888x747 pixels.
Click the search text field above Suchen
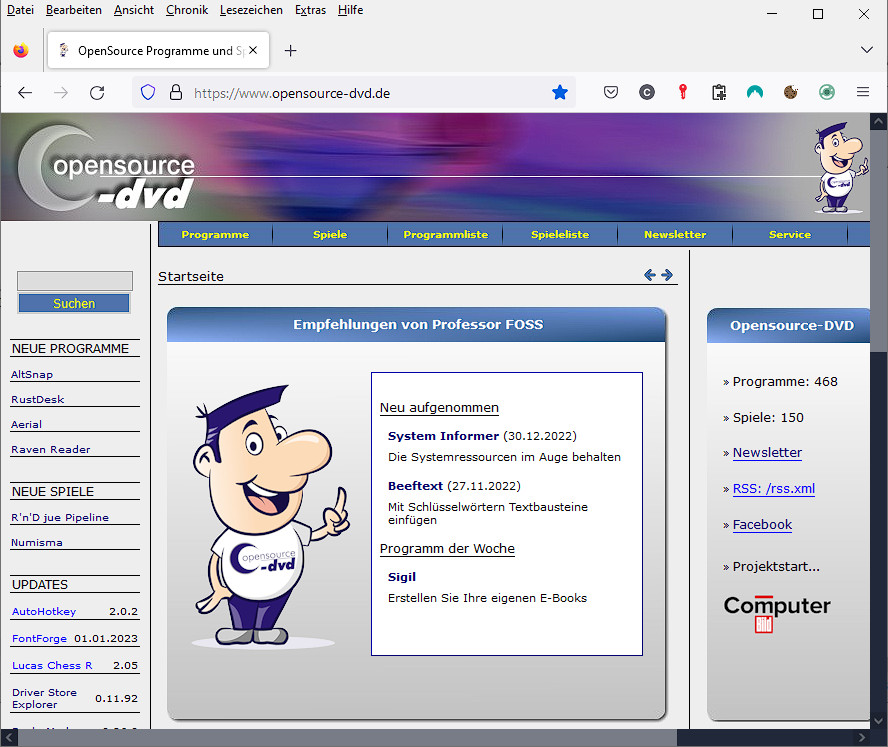click(x=75, y=281)
